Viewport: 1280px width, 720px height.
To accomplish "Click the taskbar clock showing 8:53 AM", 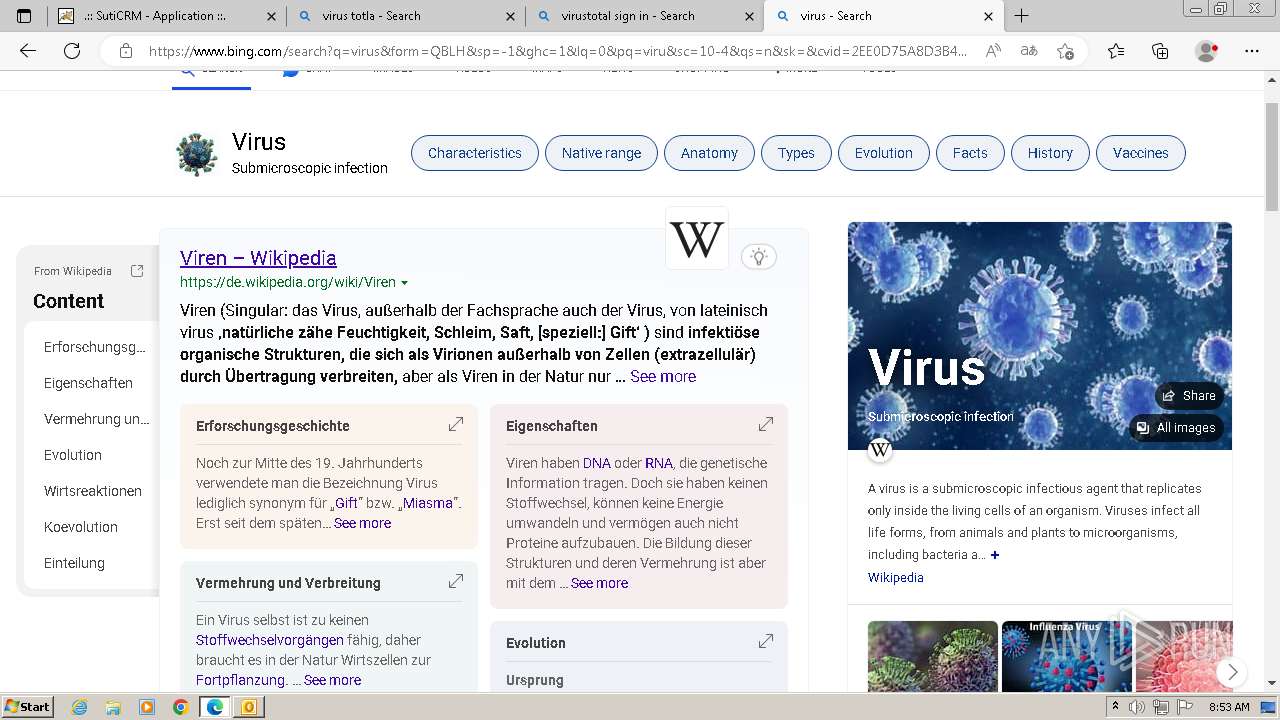I will coord(1229,707).
